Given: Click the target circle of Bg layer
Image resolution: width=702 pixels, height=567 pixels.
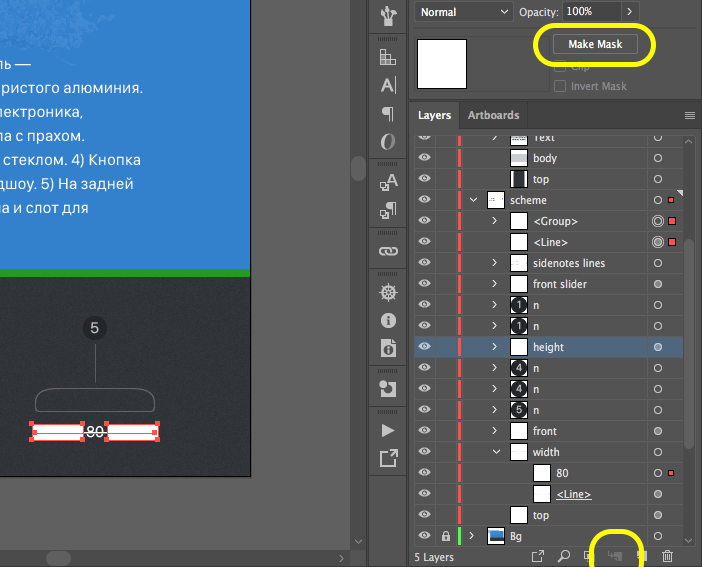Looking at the screenshot, I should point(658,536).
